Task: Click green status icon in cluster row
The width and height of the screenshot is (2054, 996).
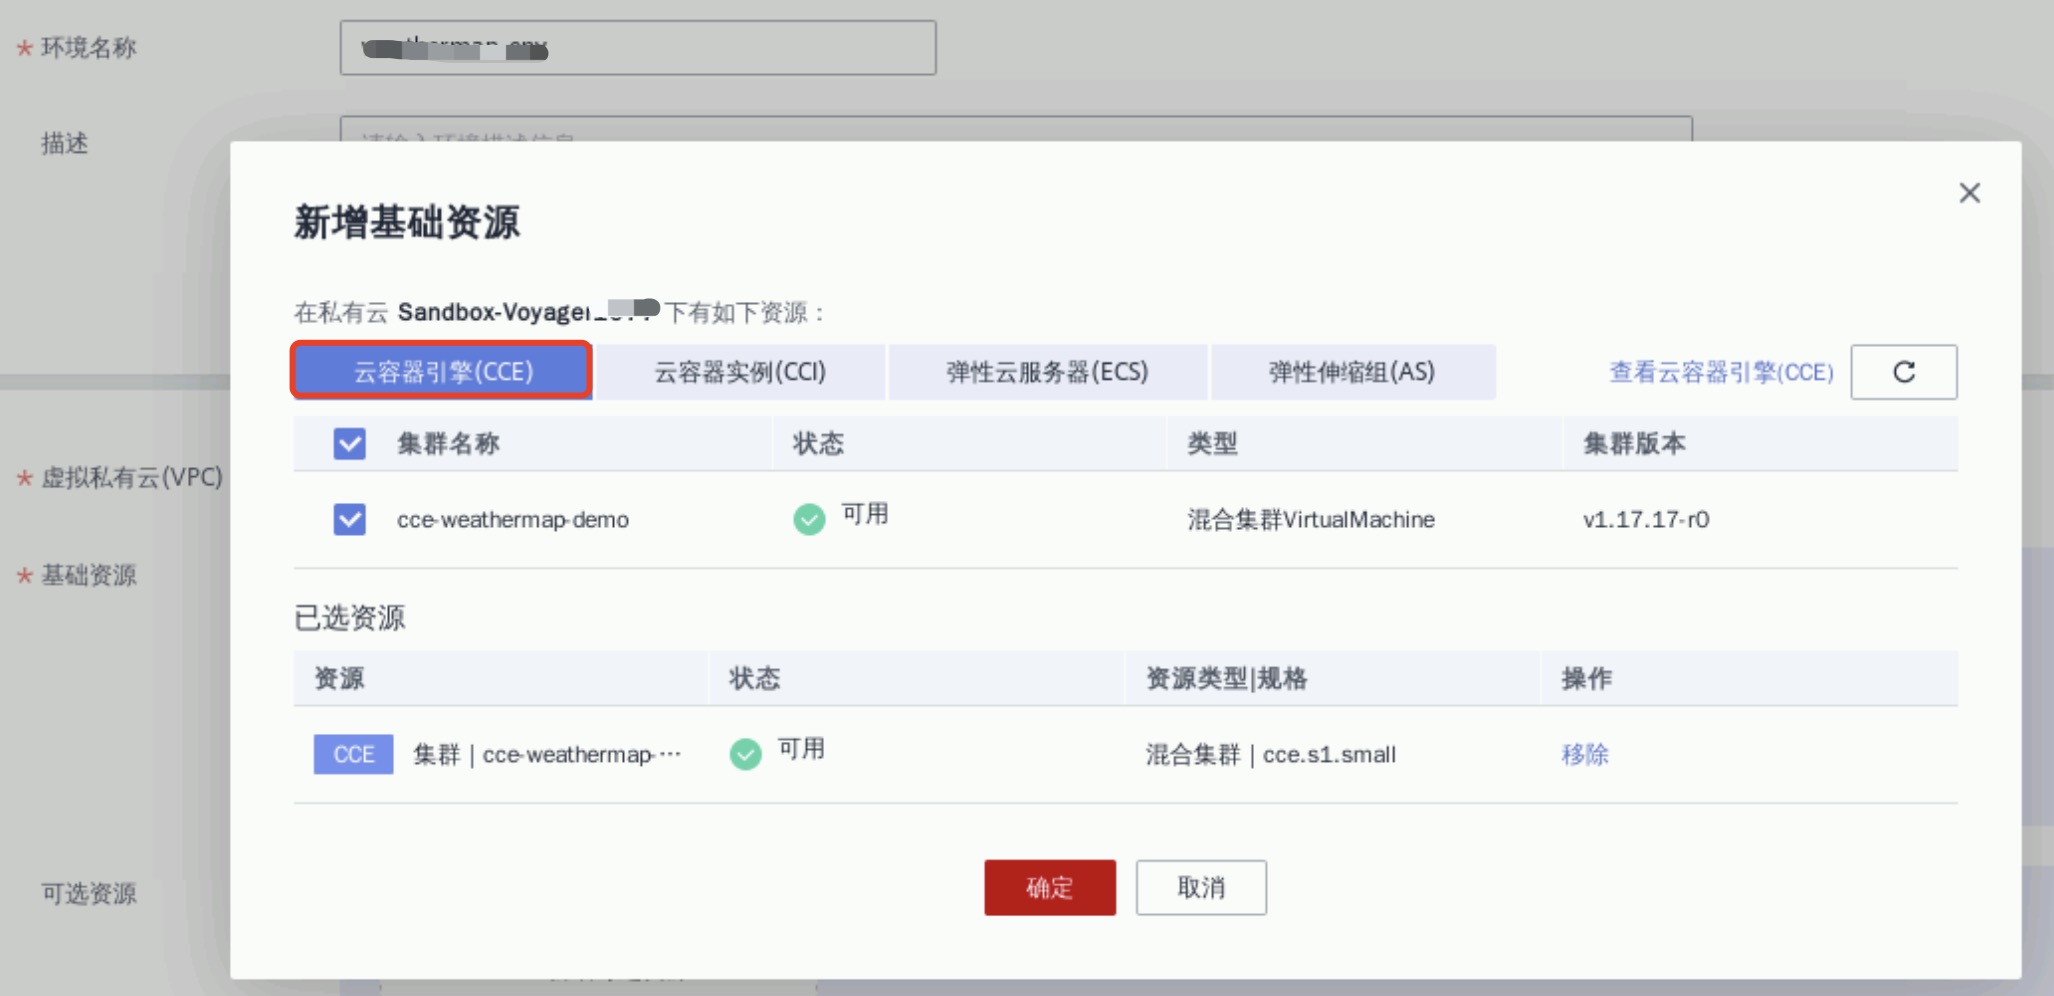Action: [x=809, y=519]
